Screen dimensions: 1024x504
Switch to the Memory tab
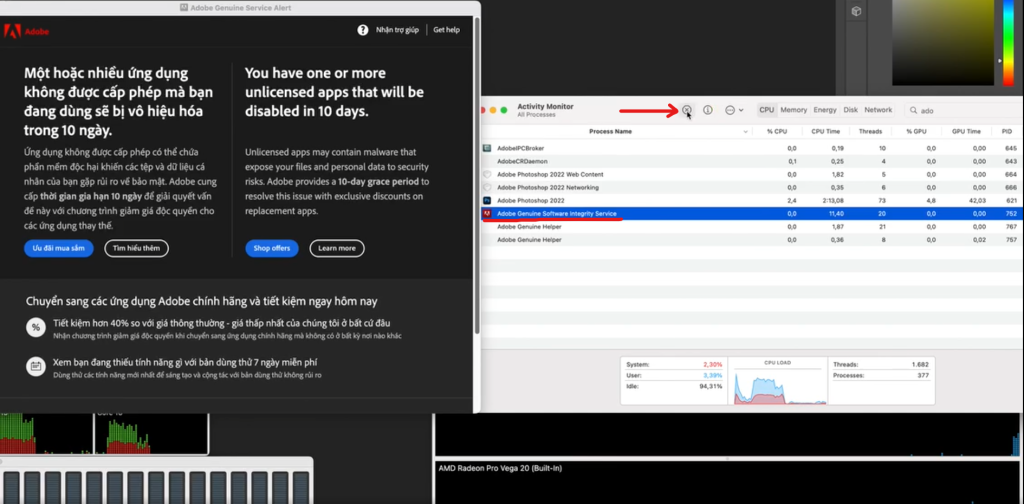tap(793, 110)
